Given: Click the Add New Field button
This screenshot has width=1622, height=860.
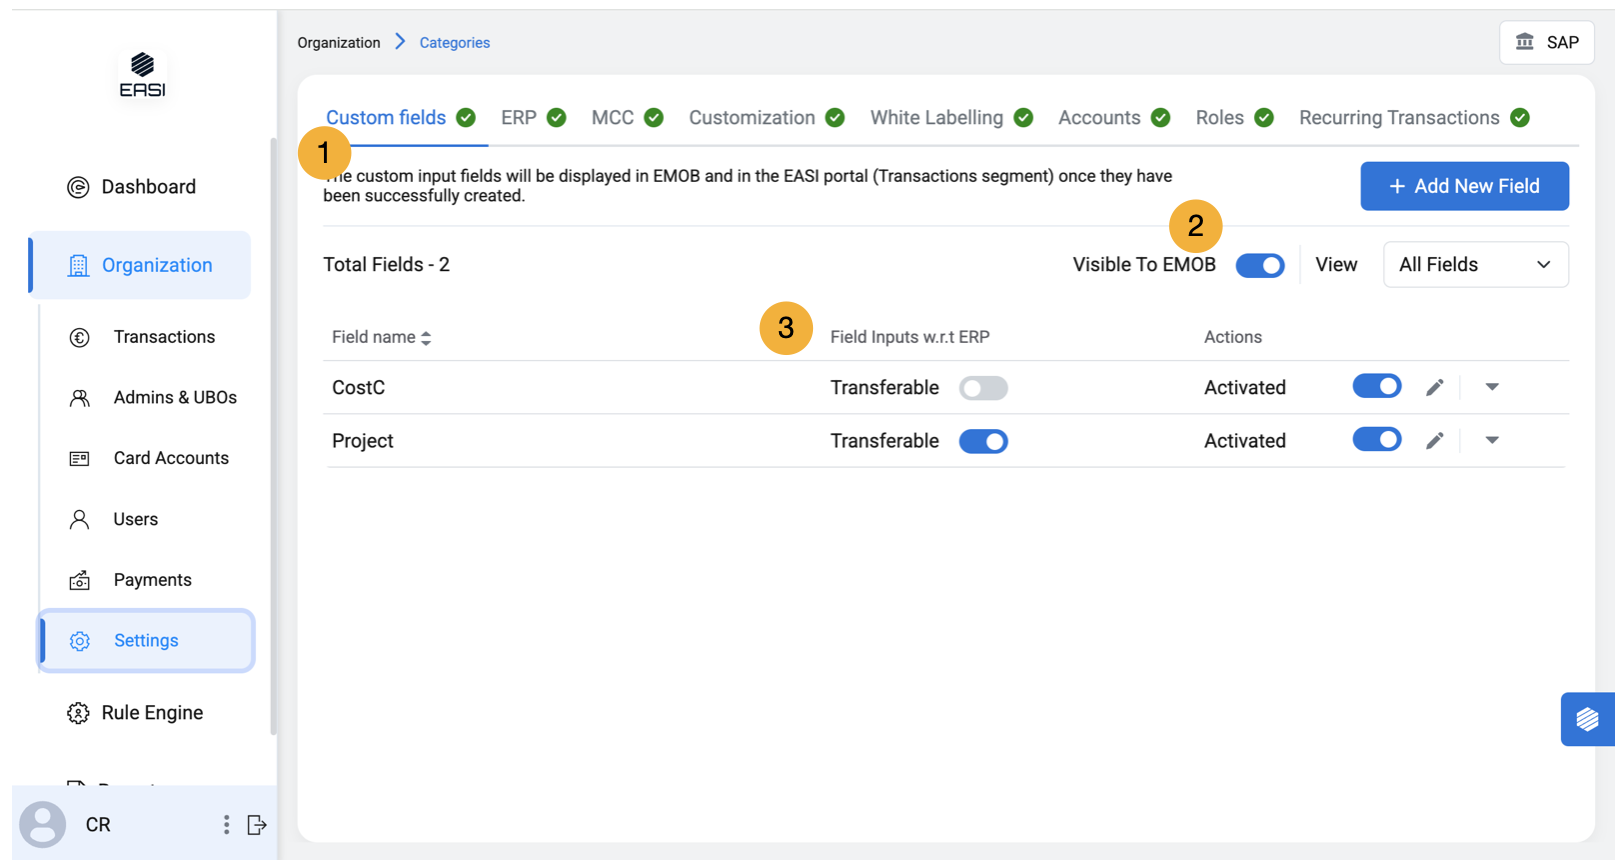Looking at the screenshot, I should [x=1464, y=186].
